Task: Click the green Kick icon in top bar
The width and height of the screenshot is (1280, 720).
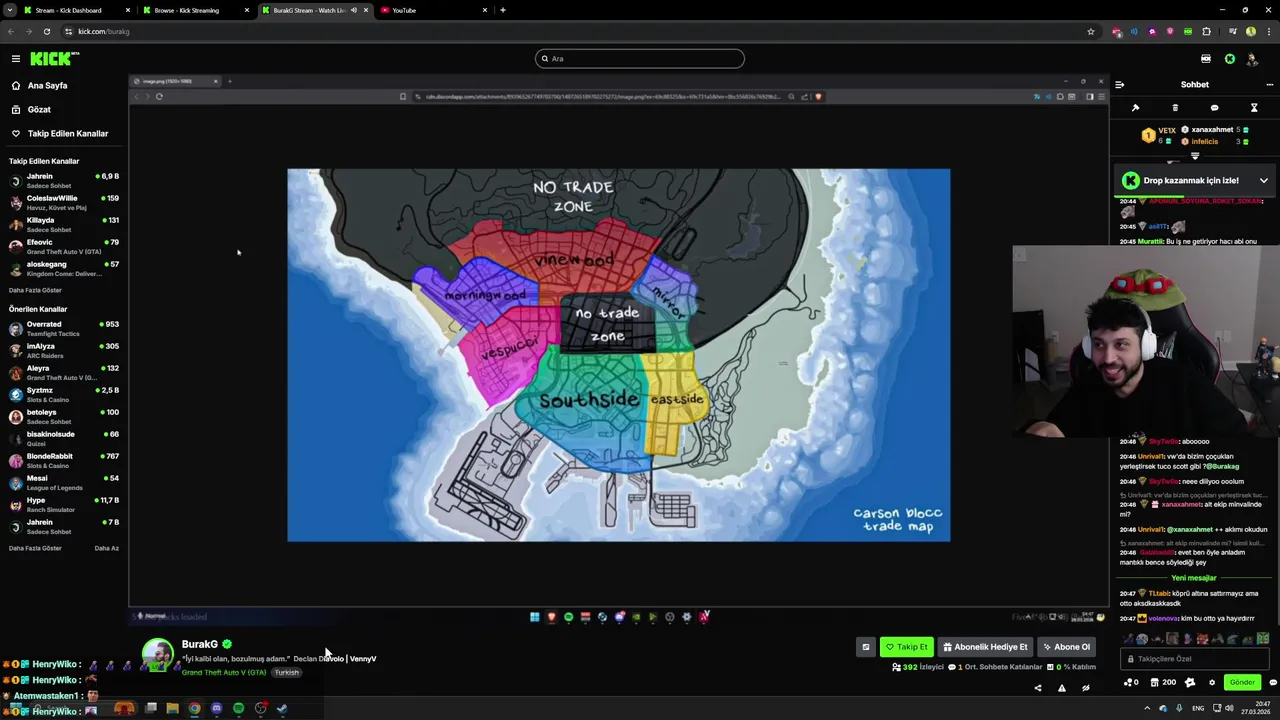Action: coord(1230,59)
